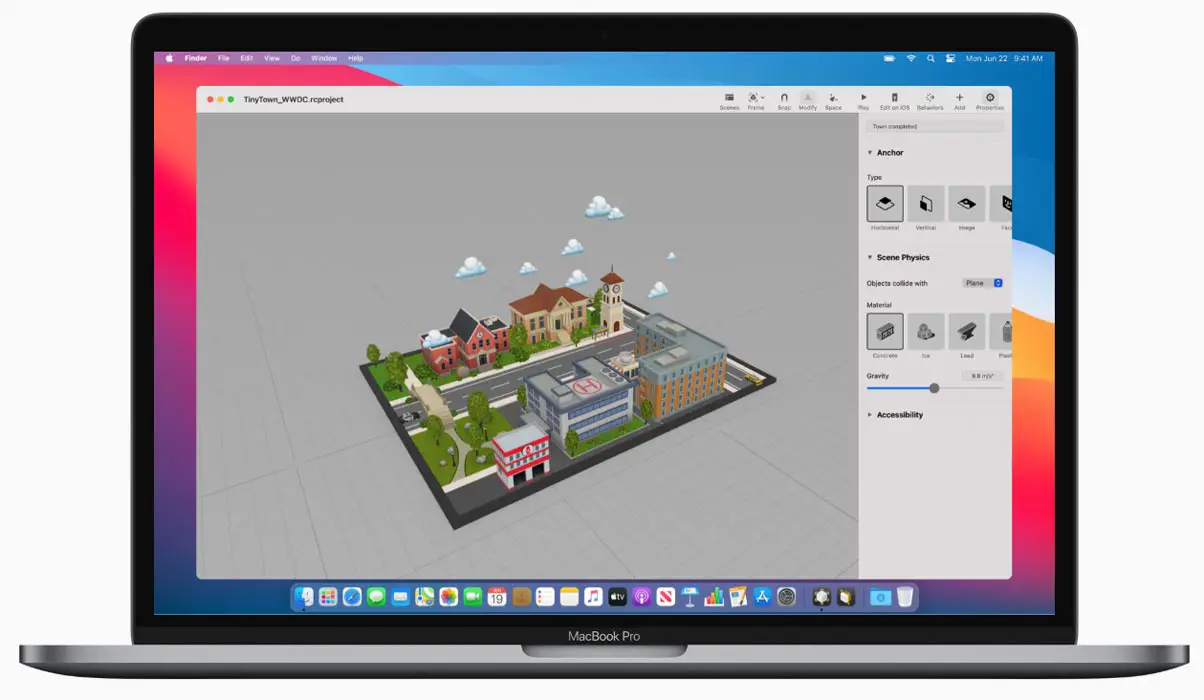This screenshot has height=700, width=1204.
Task: Open FaceTime from the Dock
Action: (473, 597)
